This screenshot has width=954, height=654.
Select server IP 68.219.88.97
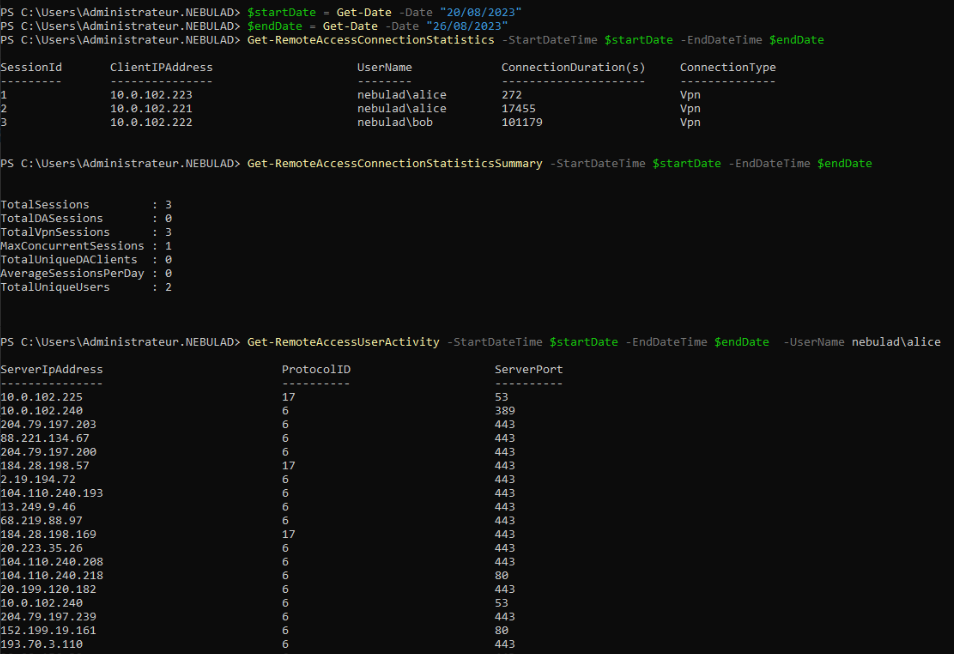point(41,521)
